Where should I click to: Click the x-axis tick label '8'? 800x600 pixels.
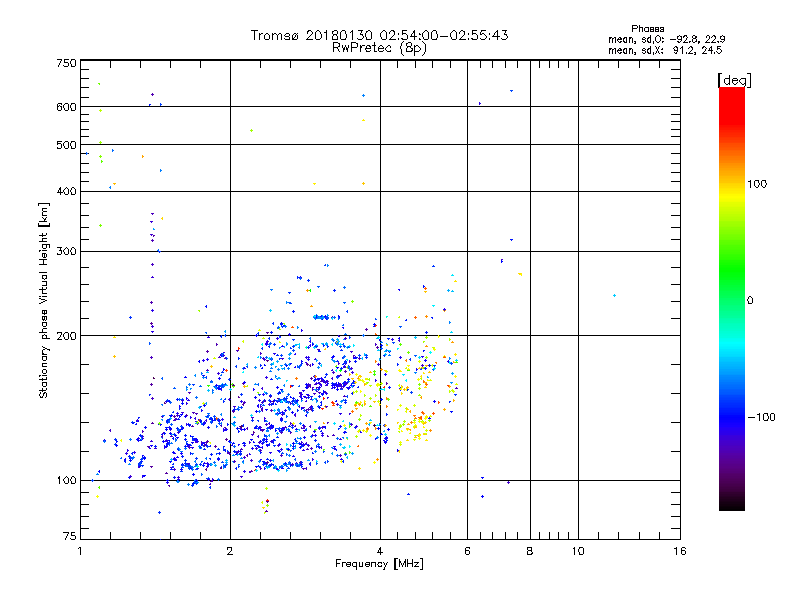530,551
